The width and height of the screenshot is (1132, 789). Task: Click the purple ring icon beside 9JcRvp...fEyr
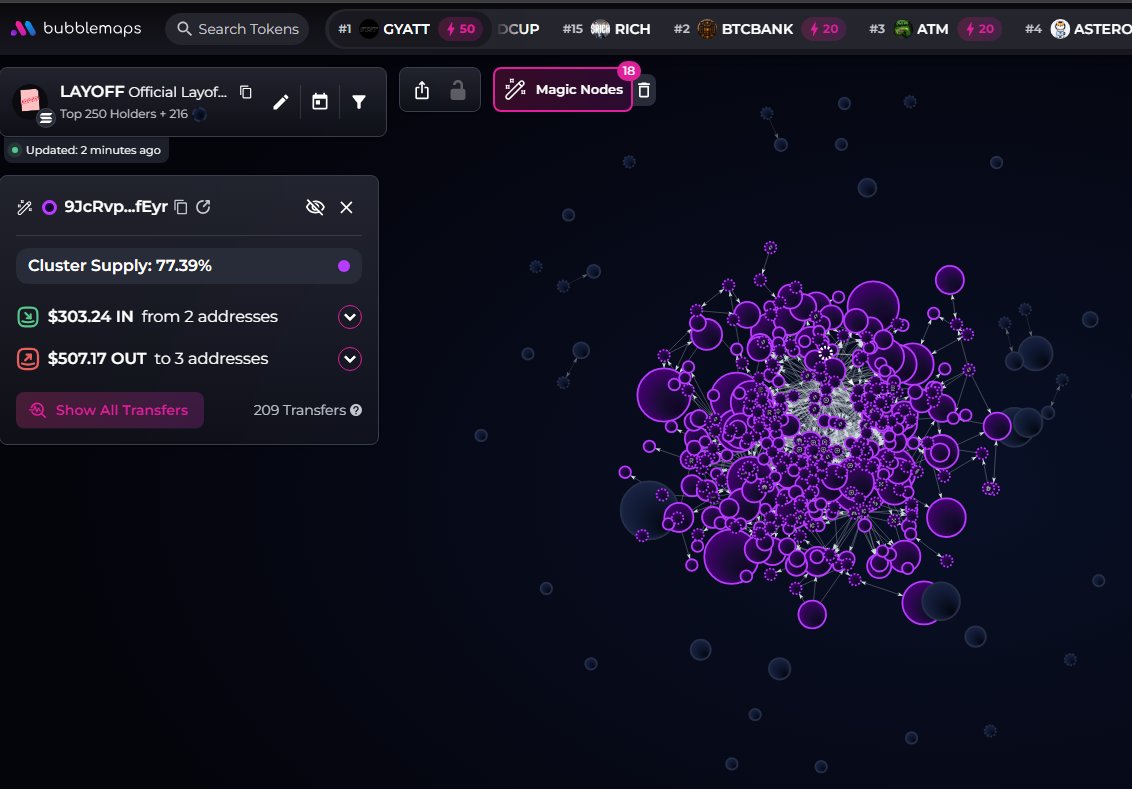[49, 208]
